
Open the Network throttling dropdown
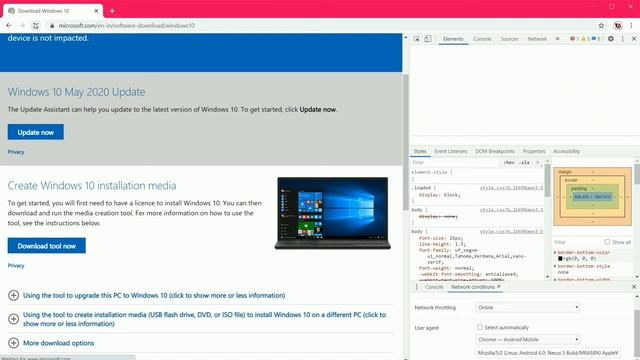tap(527, 307)
